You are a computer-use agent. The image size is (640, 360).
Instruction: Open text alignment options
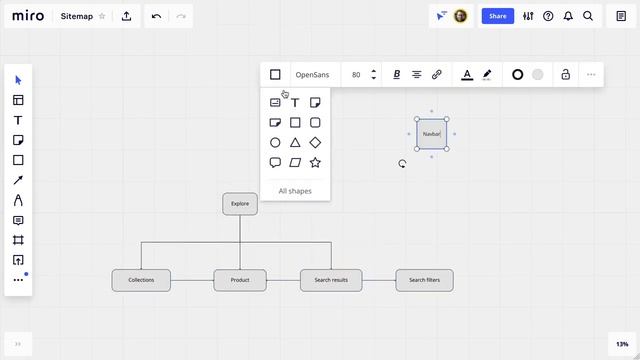[416, 74]
